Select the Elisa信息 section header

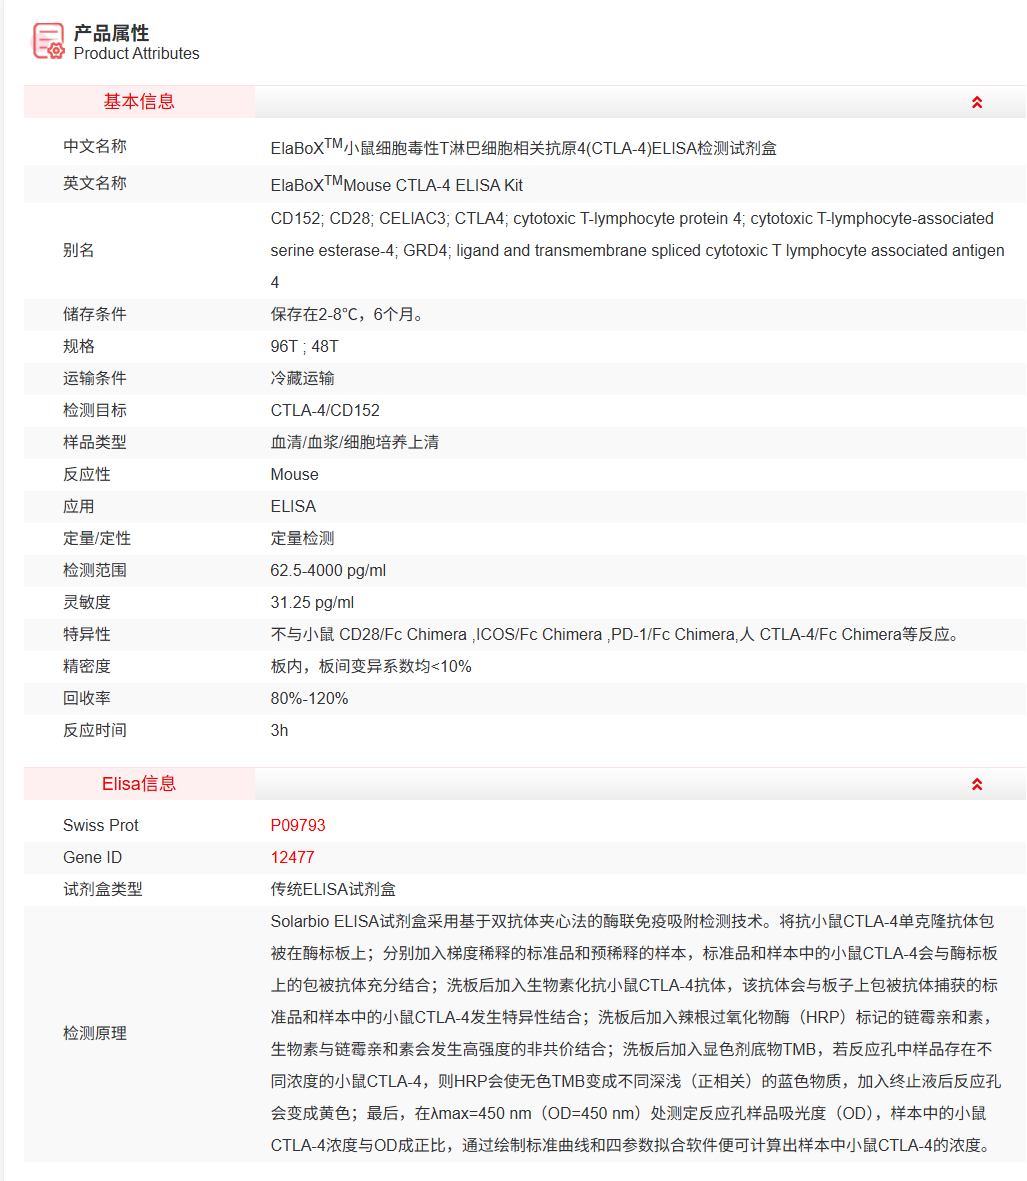click(139, 783)
